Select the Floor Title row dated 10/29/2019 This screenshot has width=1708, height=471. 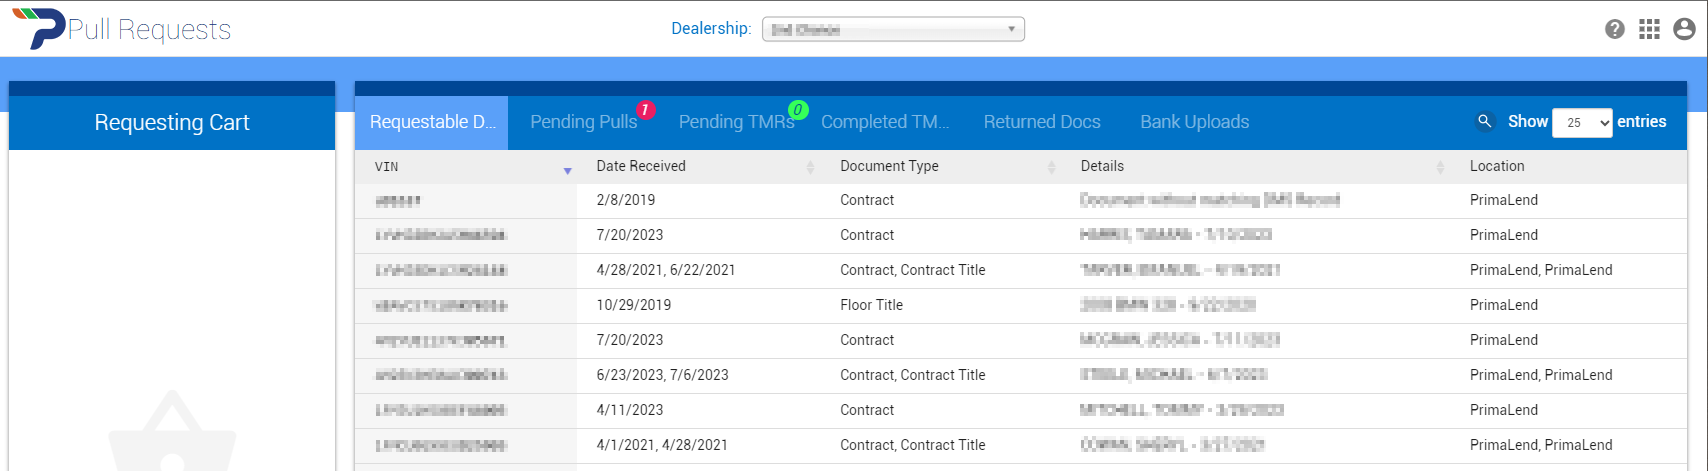(870, 305)
